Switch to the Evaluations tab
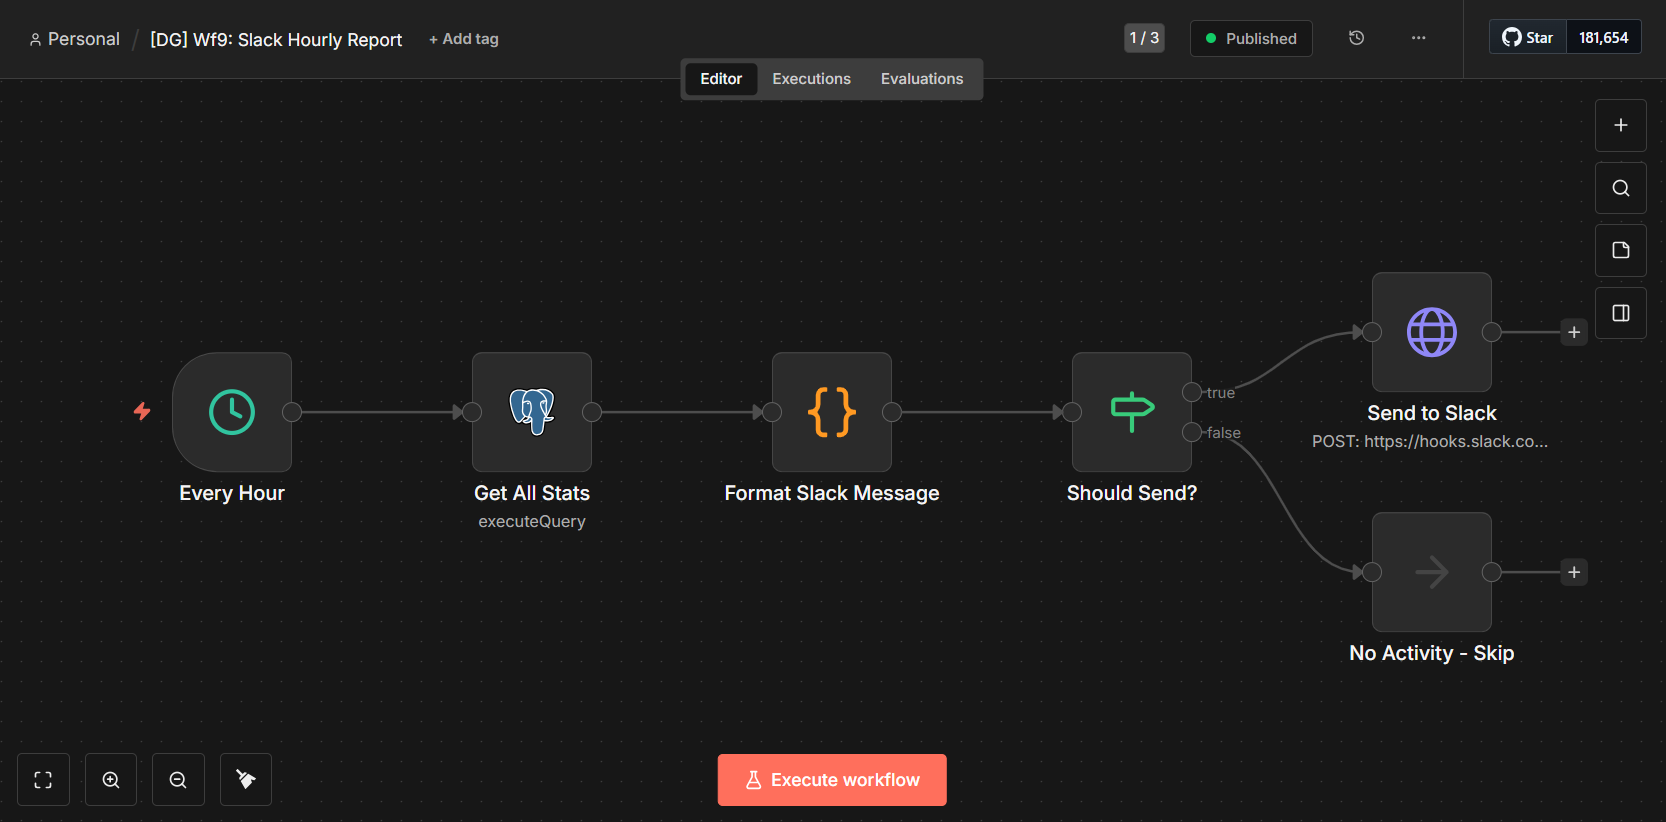The height and width of the screenshot is (822, 1666). 922,79
